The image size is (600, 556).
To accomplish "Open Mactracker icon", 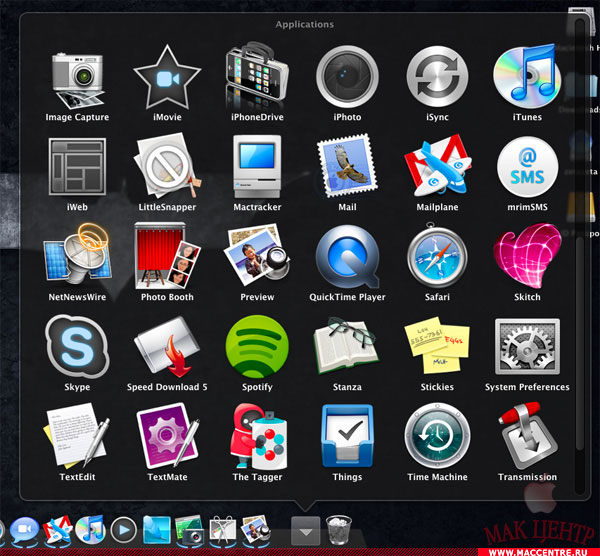I will tap(257, 166).
